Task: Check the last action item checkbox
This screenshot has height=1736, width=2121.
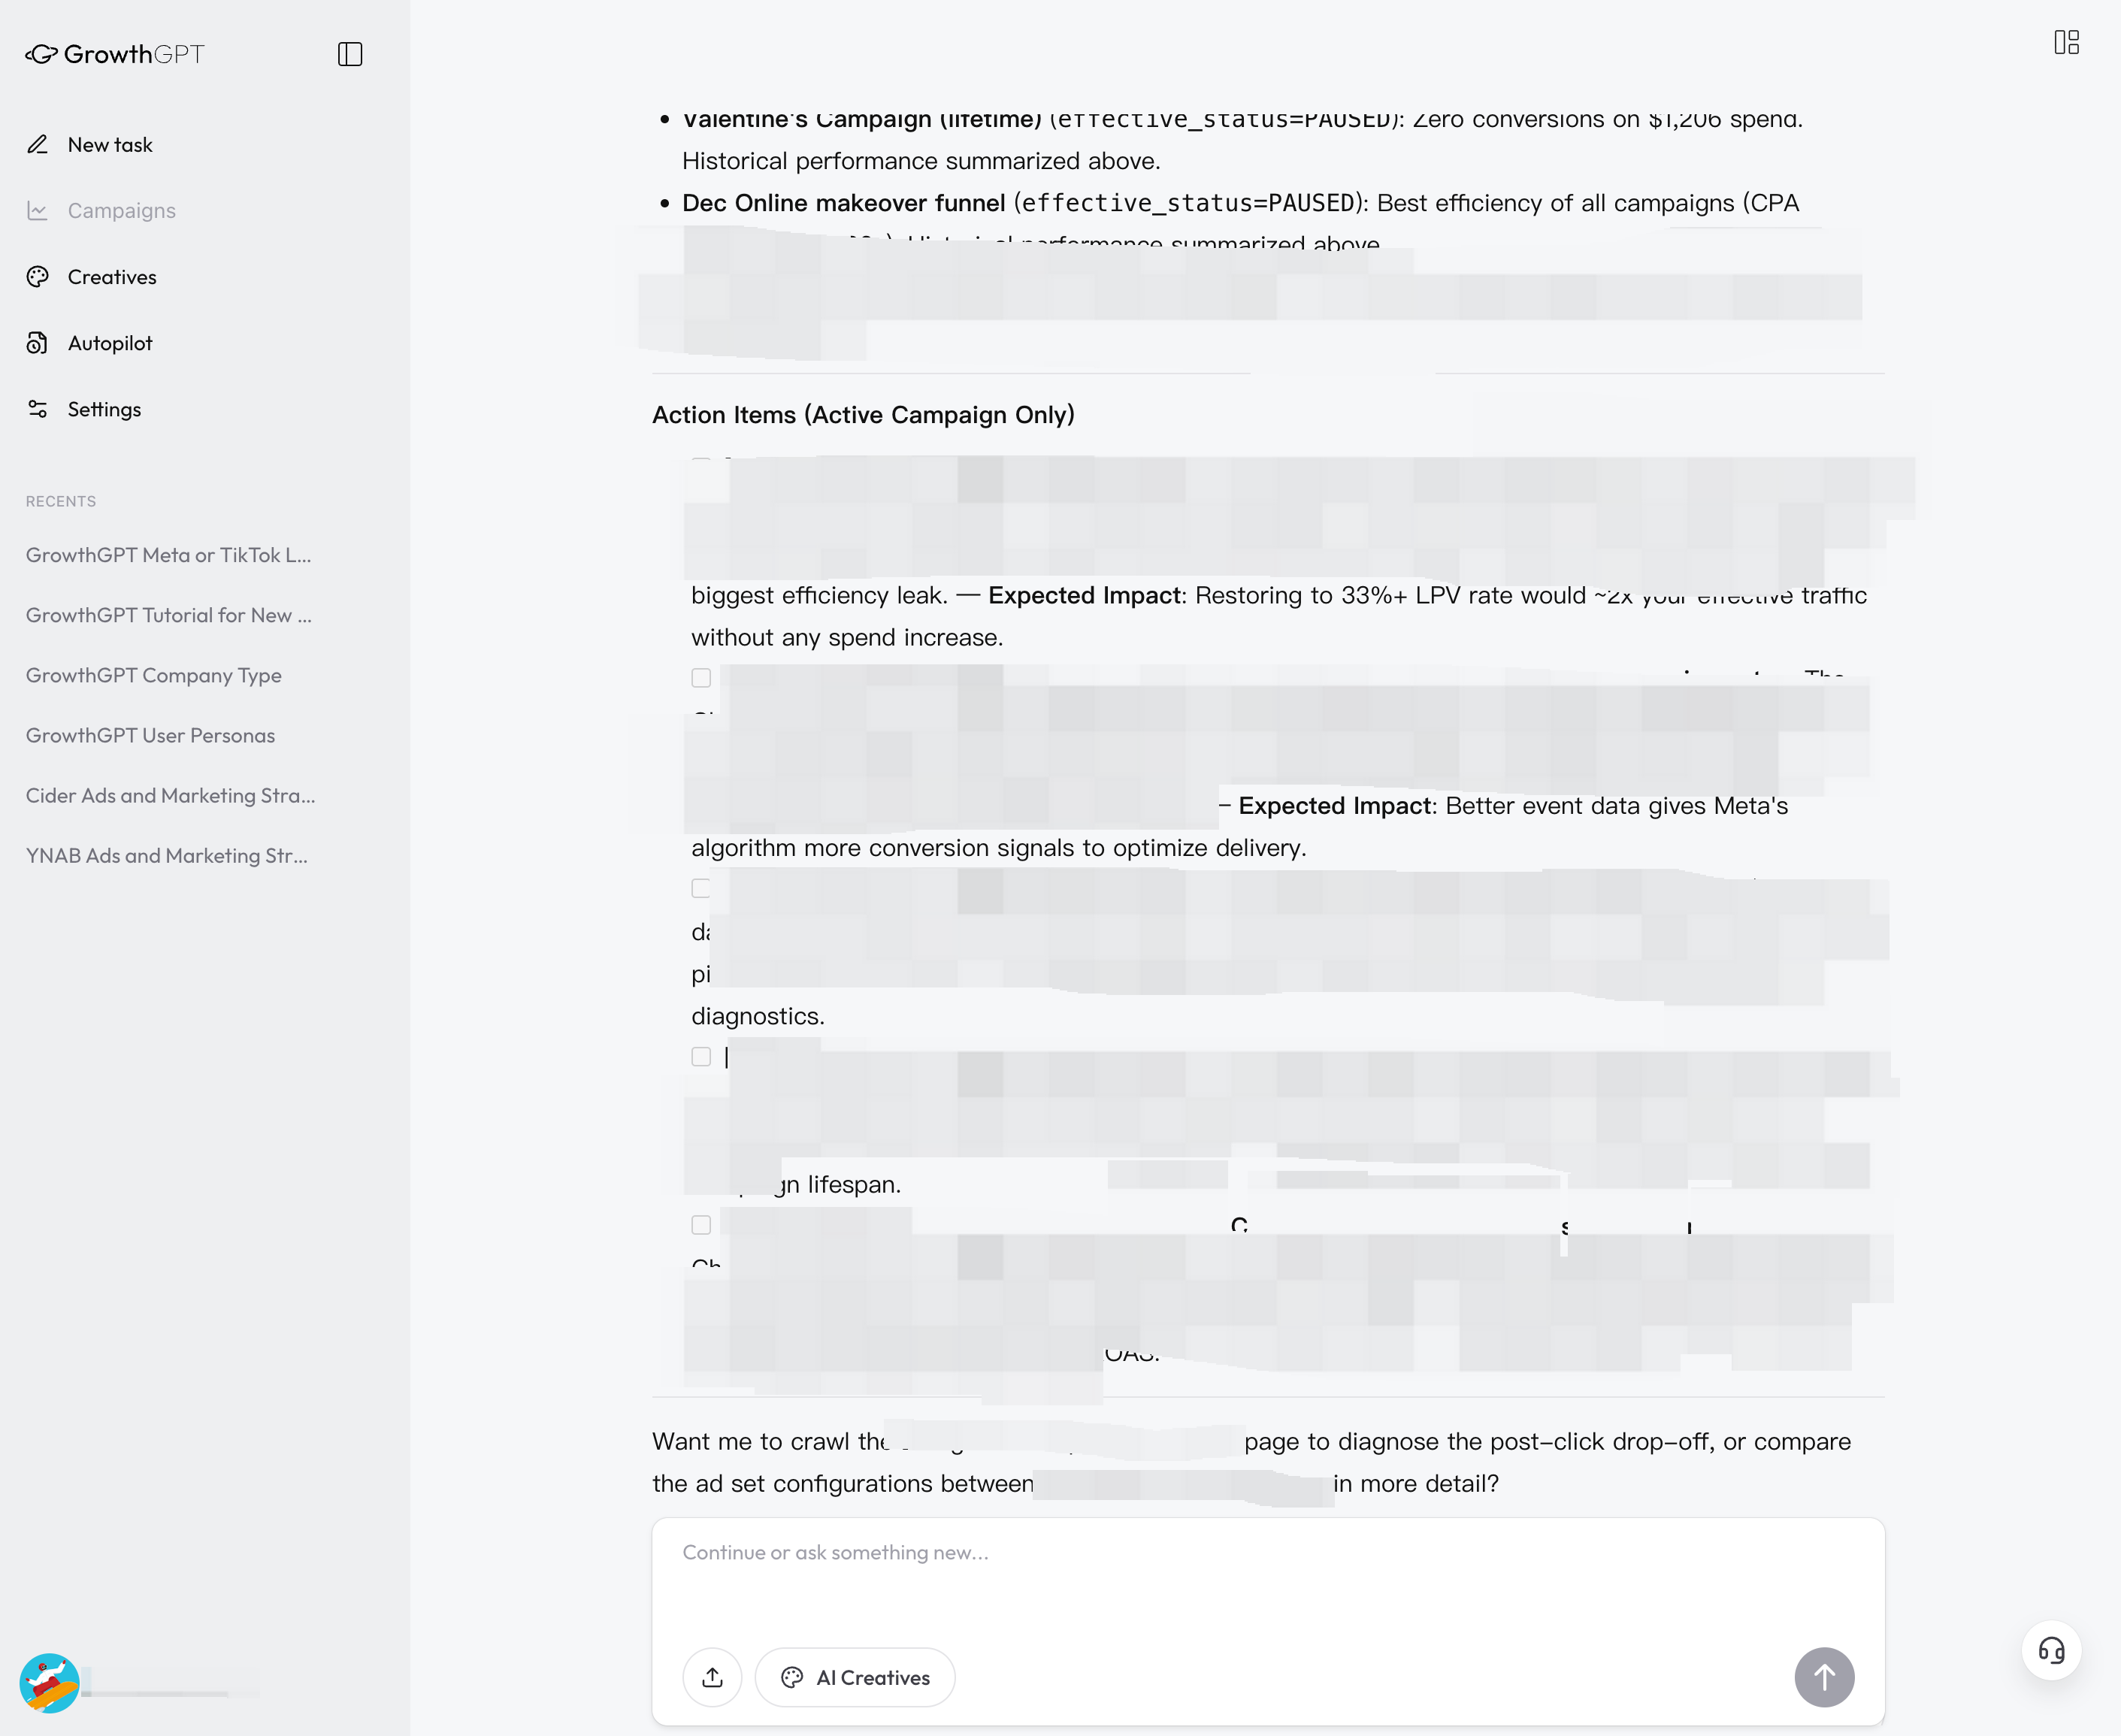Action: (x=701, y=1225)
